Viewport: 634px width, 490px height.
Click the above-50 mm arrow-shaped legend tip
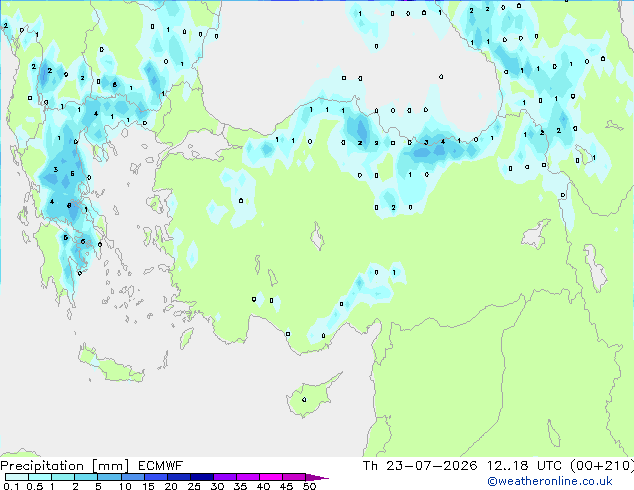[x=317, y=477]
